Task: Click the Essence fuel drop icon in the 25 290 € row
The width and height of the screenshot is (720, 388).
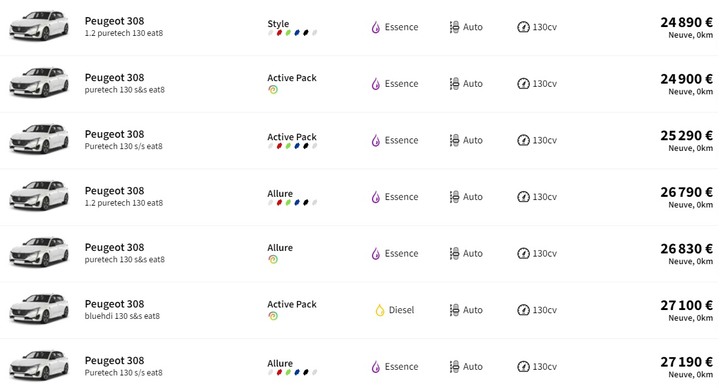Action: (376, 140)
